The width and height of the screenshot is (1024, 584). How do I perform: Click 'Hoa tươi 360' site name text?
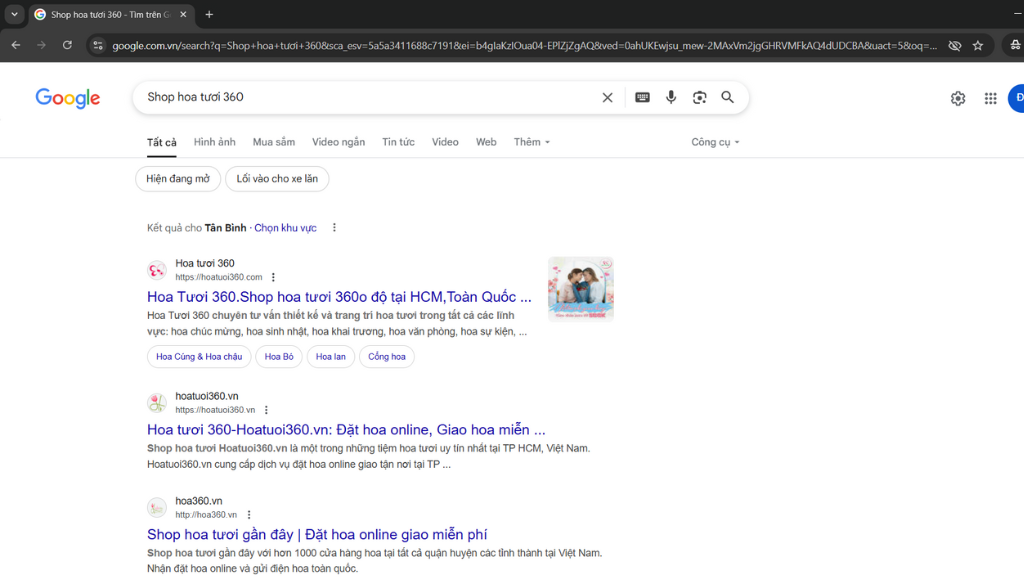point(204,263)
